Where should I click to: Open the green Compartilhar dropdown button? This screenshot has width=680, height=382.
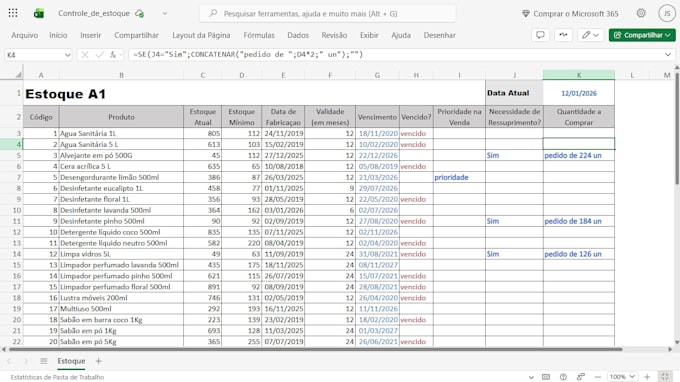tap(642, 35)
